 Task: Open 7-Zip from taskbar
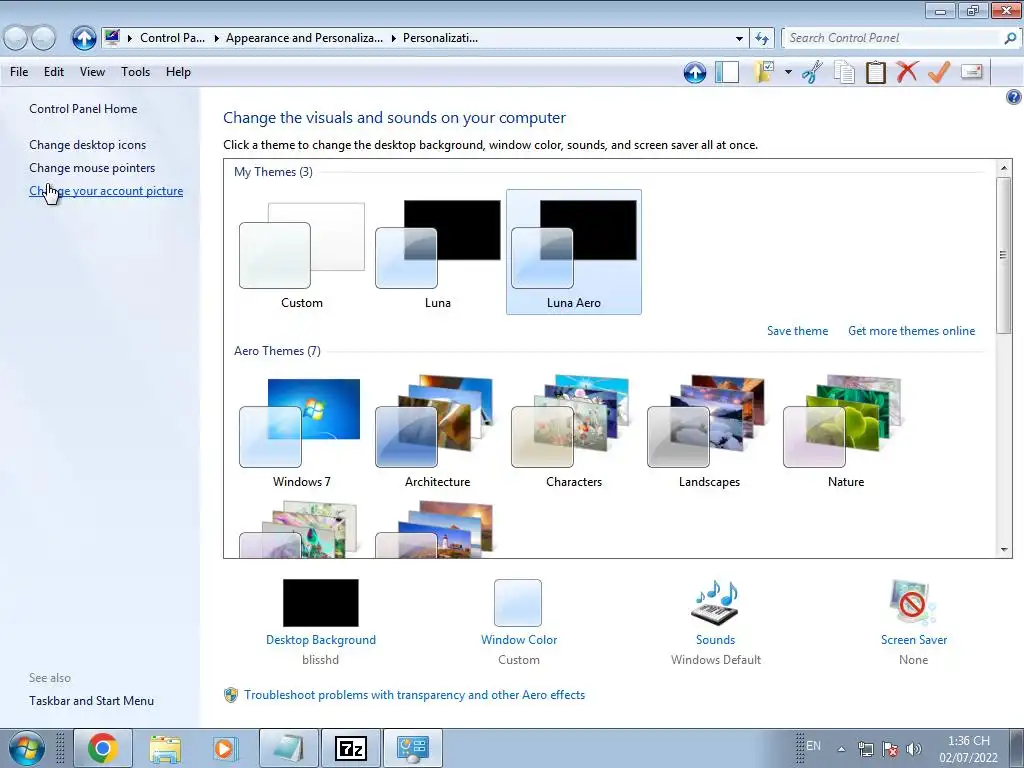(x=351, y=748)
